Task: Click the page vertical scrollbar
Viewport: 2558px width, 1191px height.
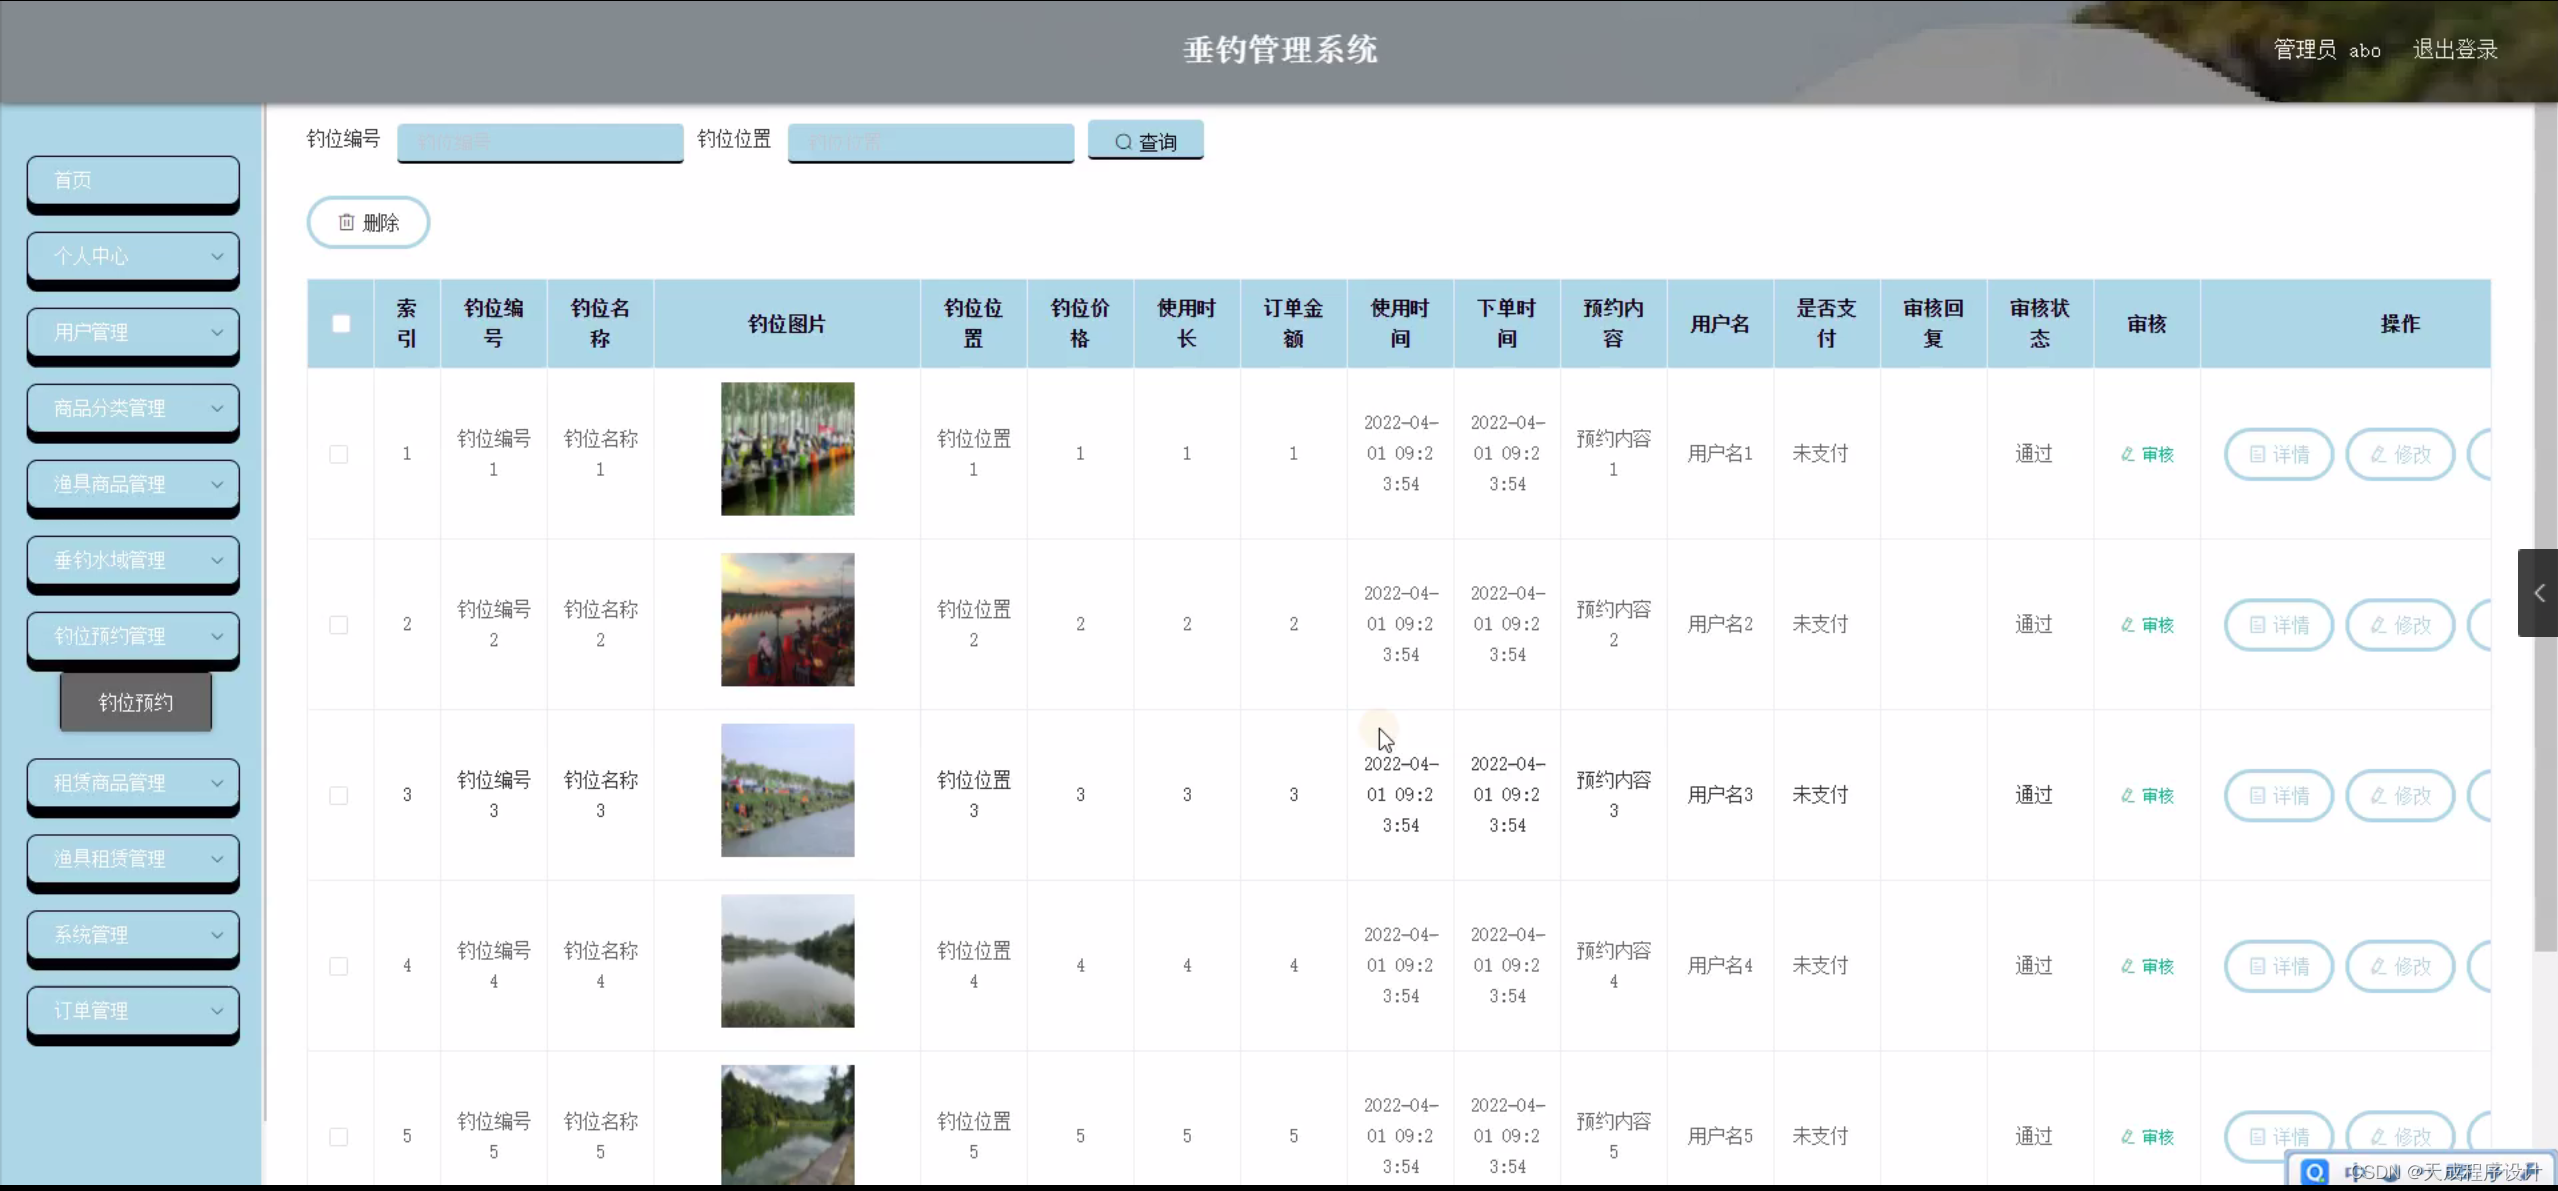Action: pos(2546,530)
